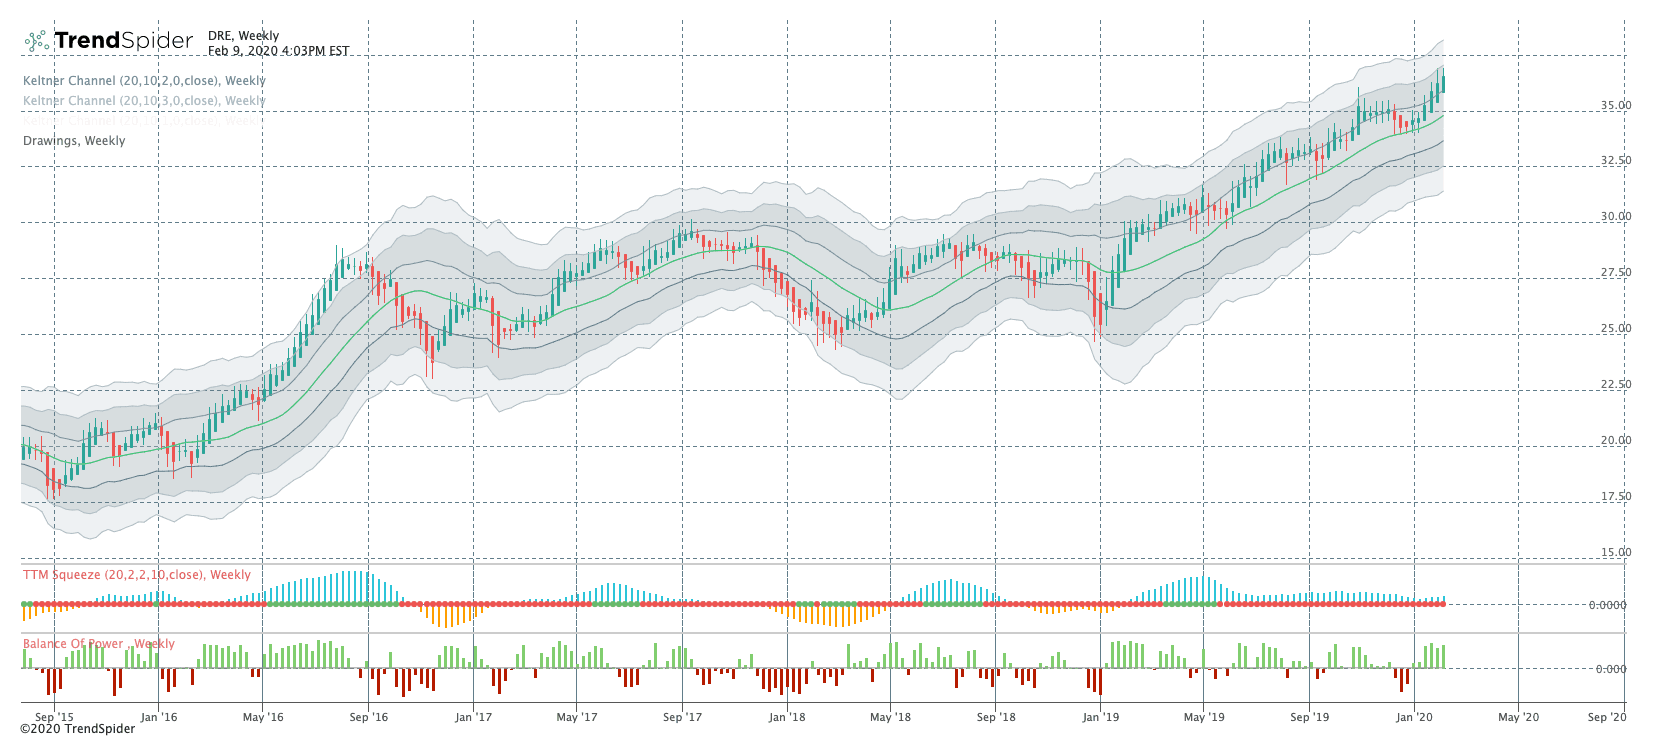Click the most recent weekly candlestick
This screenshot has height=748, width=1657.
click(x=1443, y=84)
